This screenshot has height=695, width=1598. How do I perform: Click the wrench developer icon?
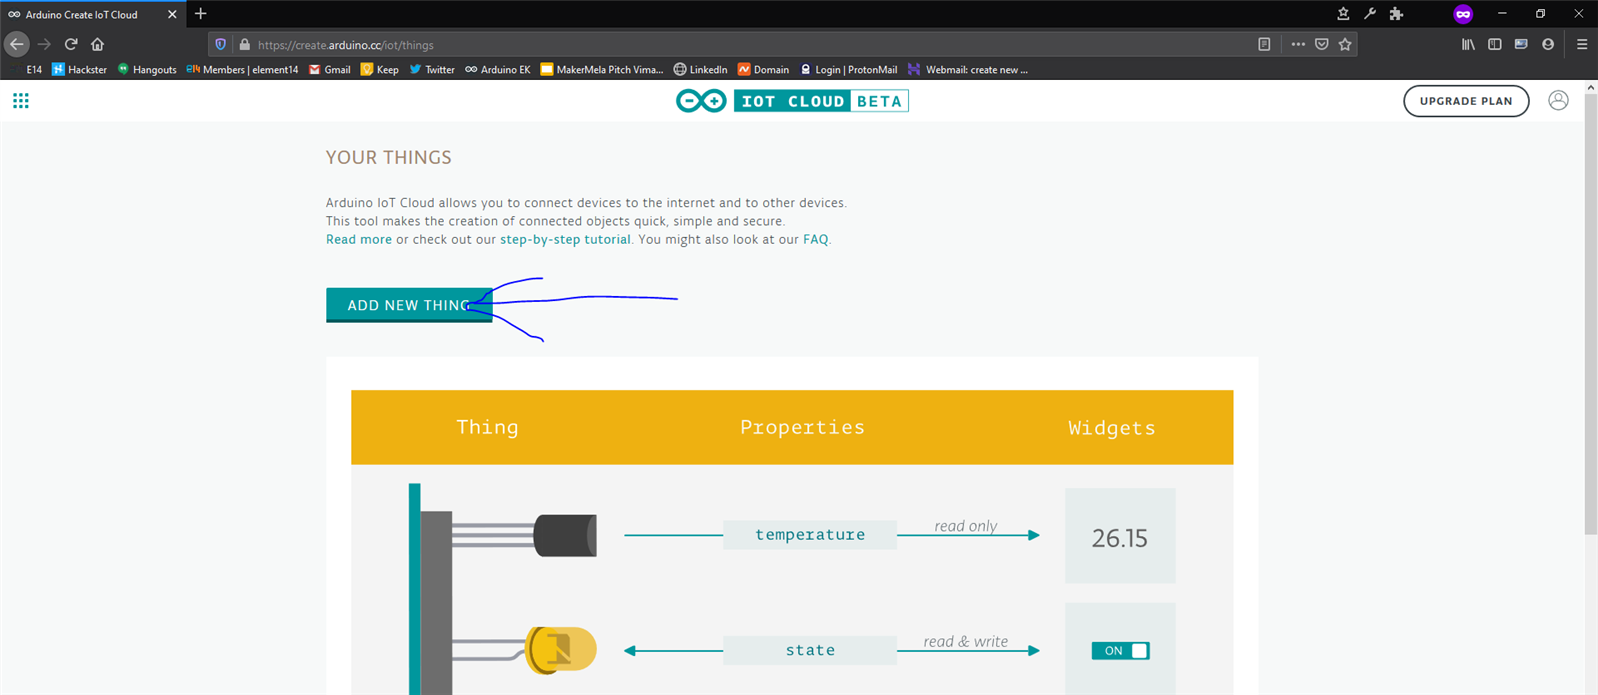(1370, 14)
